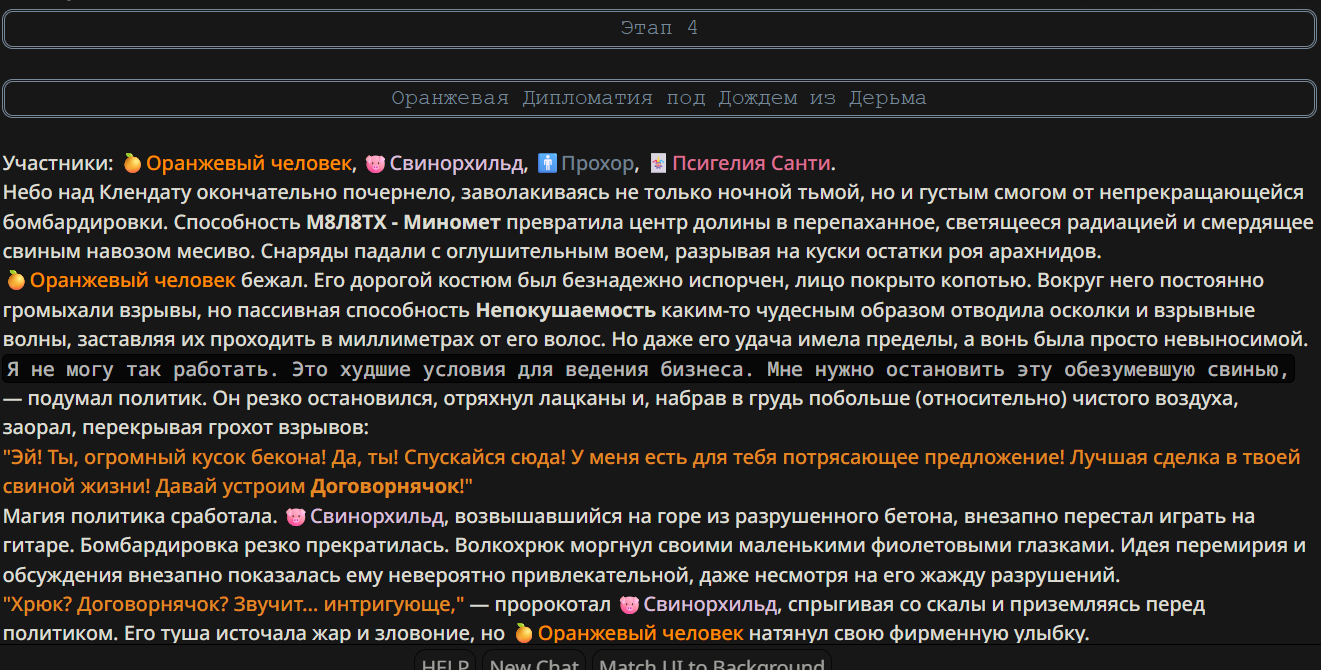Open the HELP button at the bottom
The image size is (1321, 670).
(445, 664)
